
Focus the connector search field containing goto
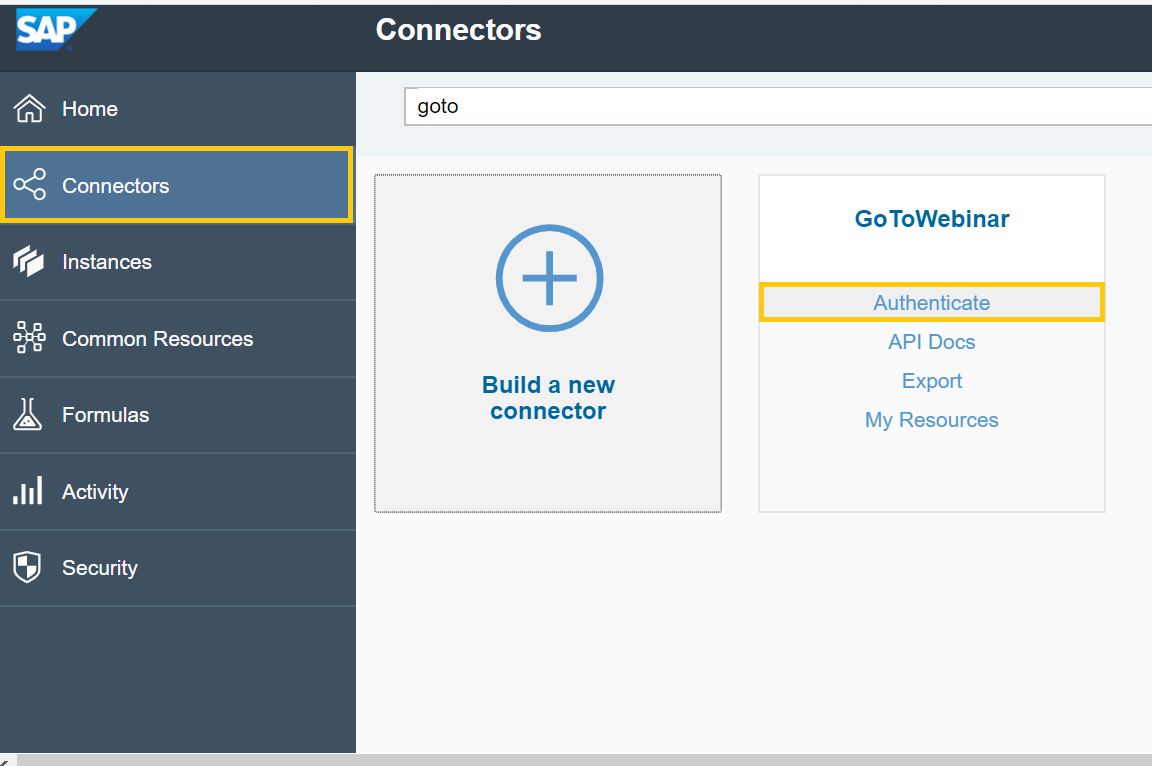click(778, 106)
